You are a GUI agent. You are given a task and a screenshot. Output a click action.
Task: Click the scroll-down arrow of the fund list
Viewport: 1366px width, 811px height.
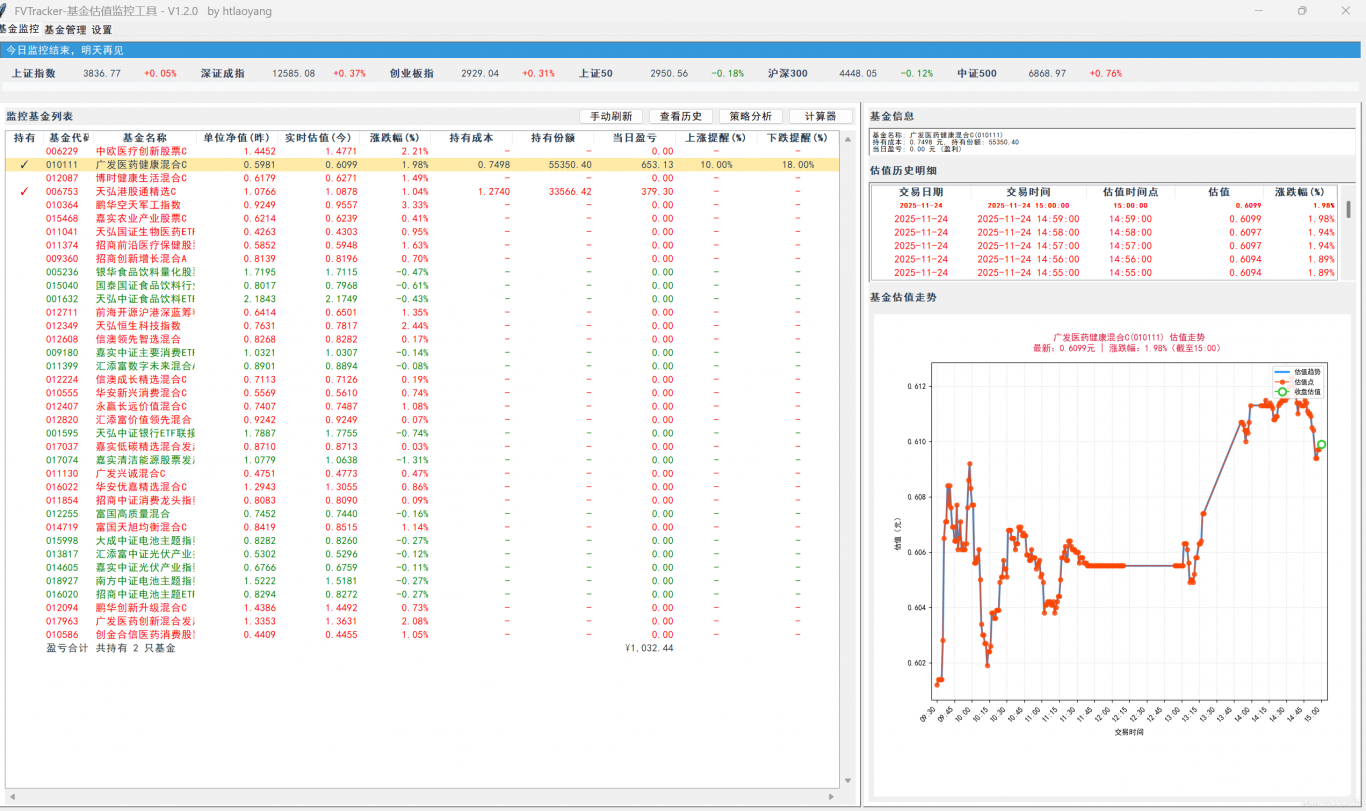pos(848,781)
